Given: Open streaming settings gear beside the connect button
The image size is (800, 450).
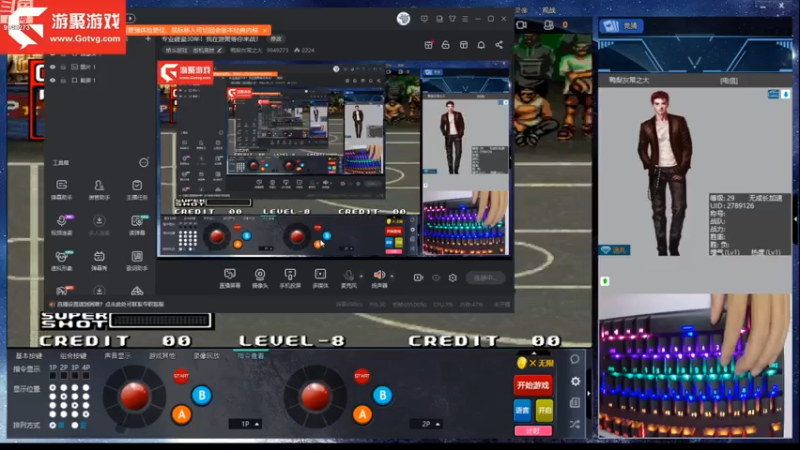Looking at the screenshot, I should [453, 278].
